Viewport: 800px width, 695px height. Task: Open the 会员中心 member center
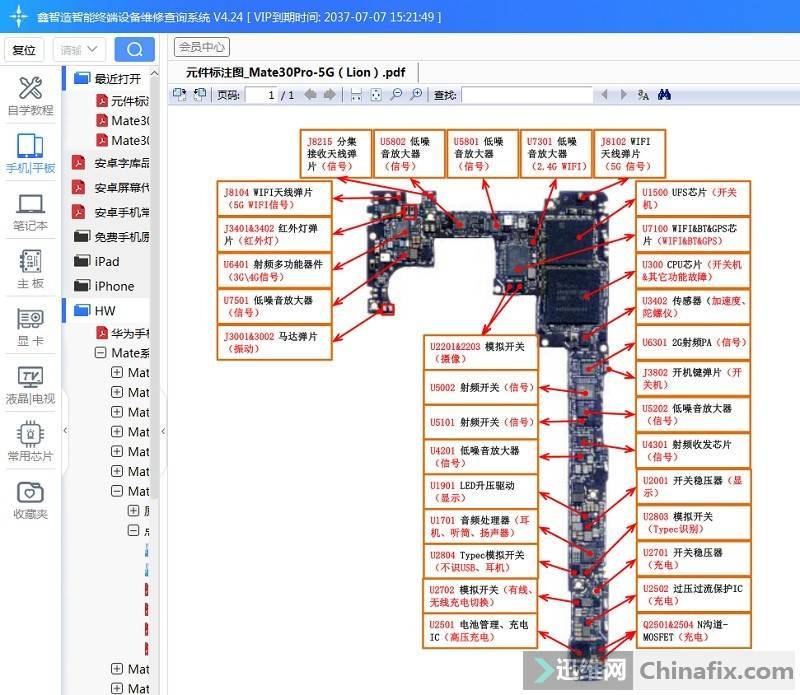pos(201,47)
